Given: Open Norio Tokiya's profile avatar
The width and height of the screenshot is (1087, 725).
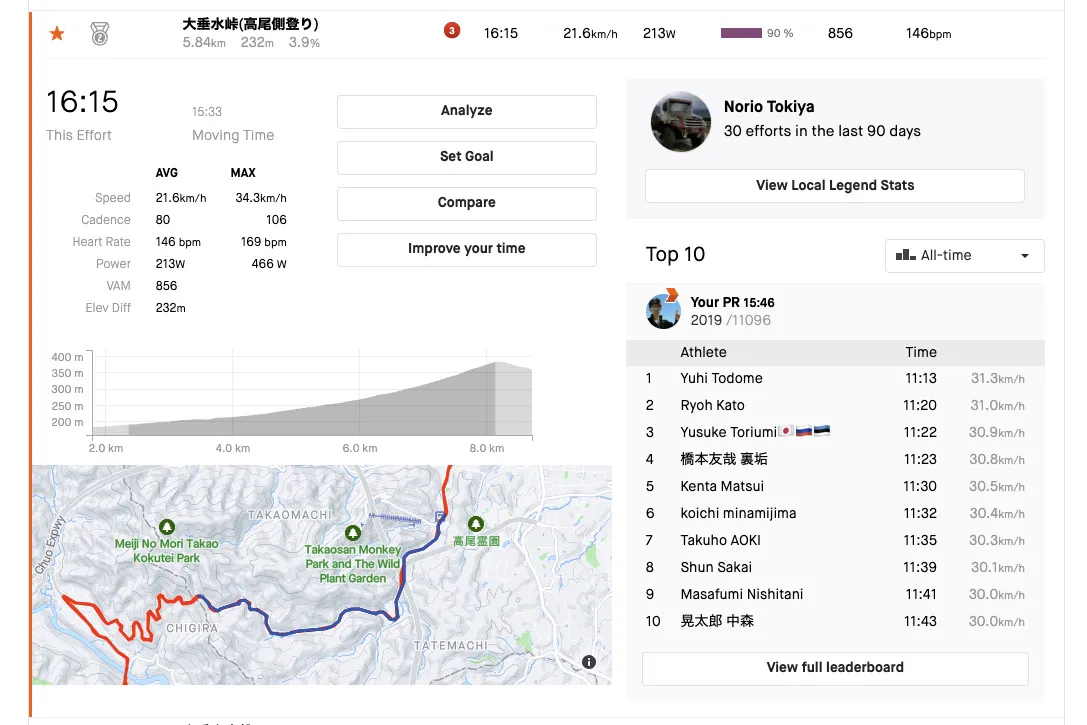Looking at the screenshot, I should click(681, 121).
